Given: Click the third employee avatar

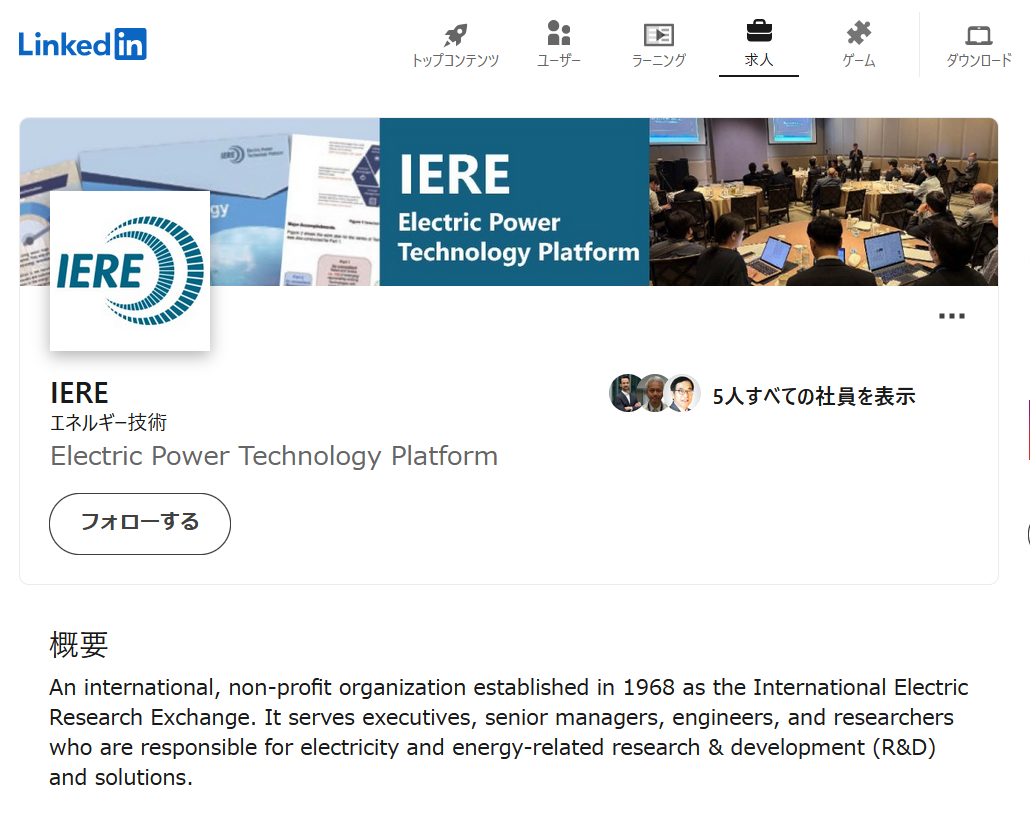Looking at the screenshot, I should click(x=683, y=394).
